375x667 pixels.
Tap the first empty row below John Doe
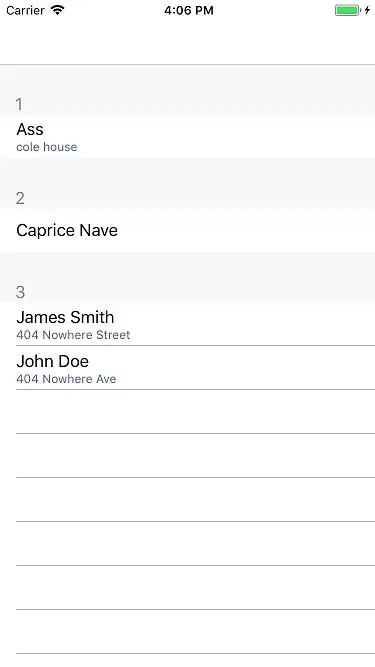[188, 412]
